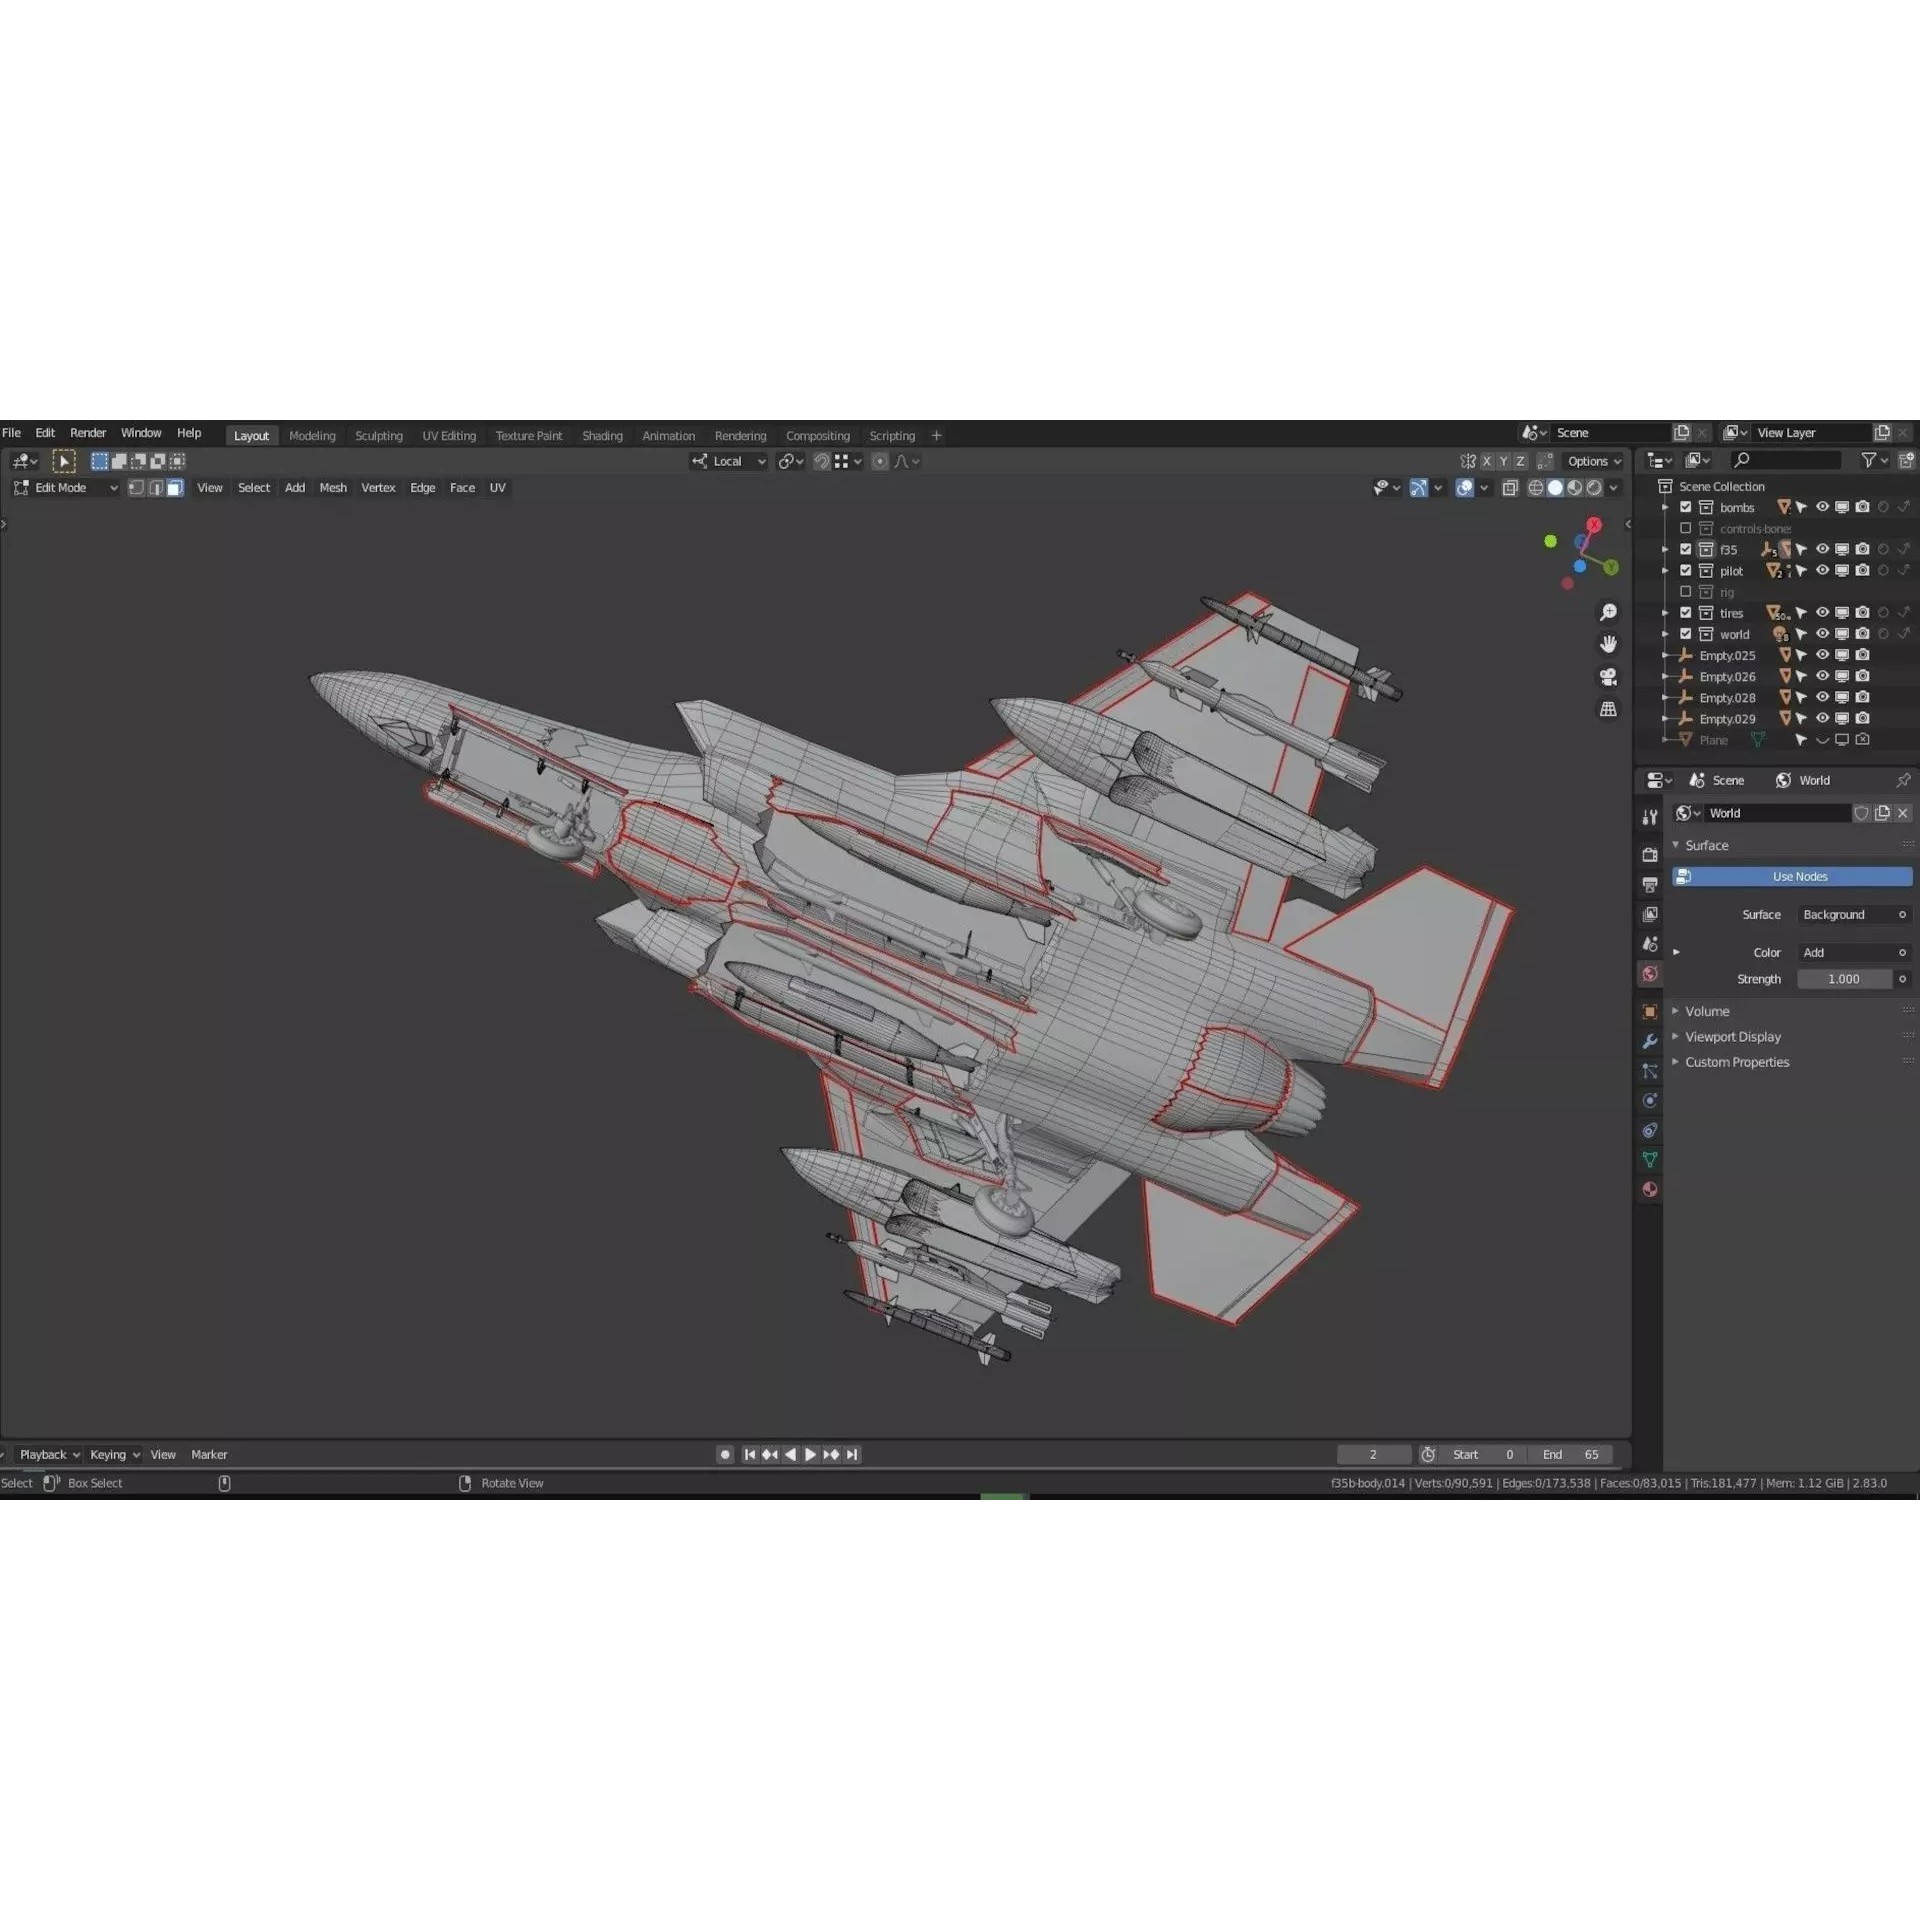Uncheck the f35 collection checkbox
Viewport: 1920px width, 1920px height.
(x=1685, y=549)
